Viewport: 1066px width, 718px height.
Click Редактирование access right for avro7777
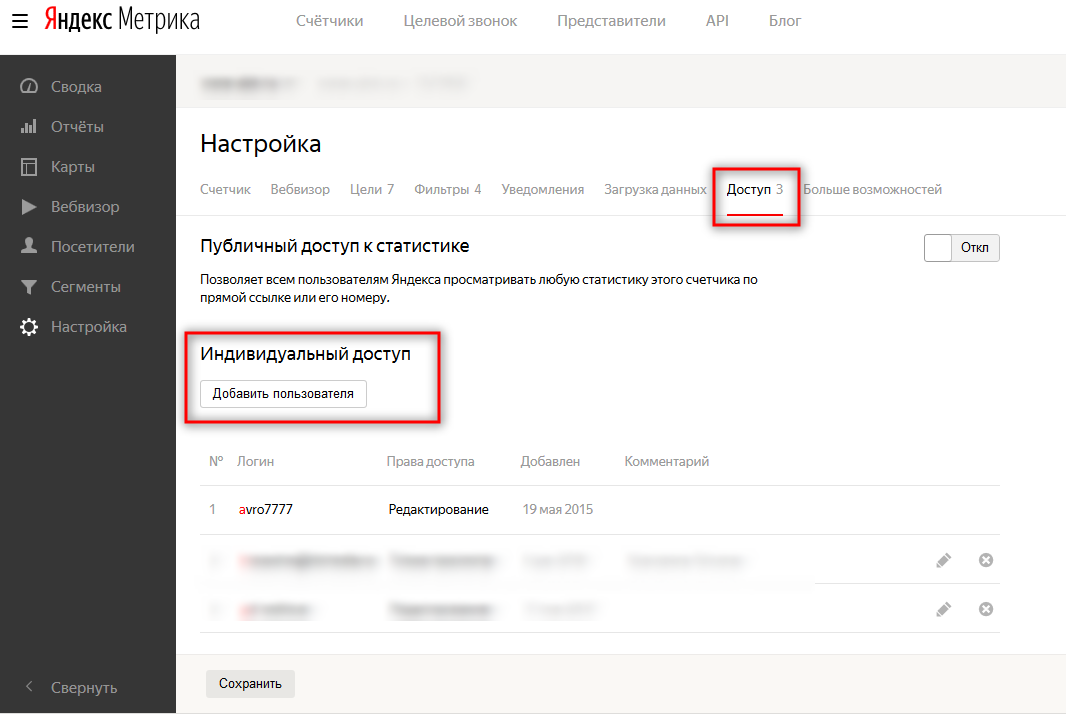click(439, 509)
